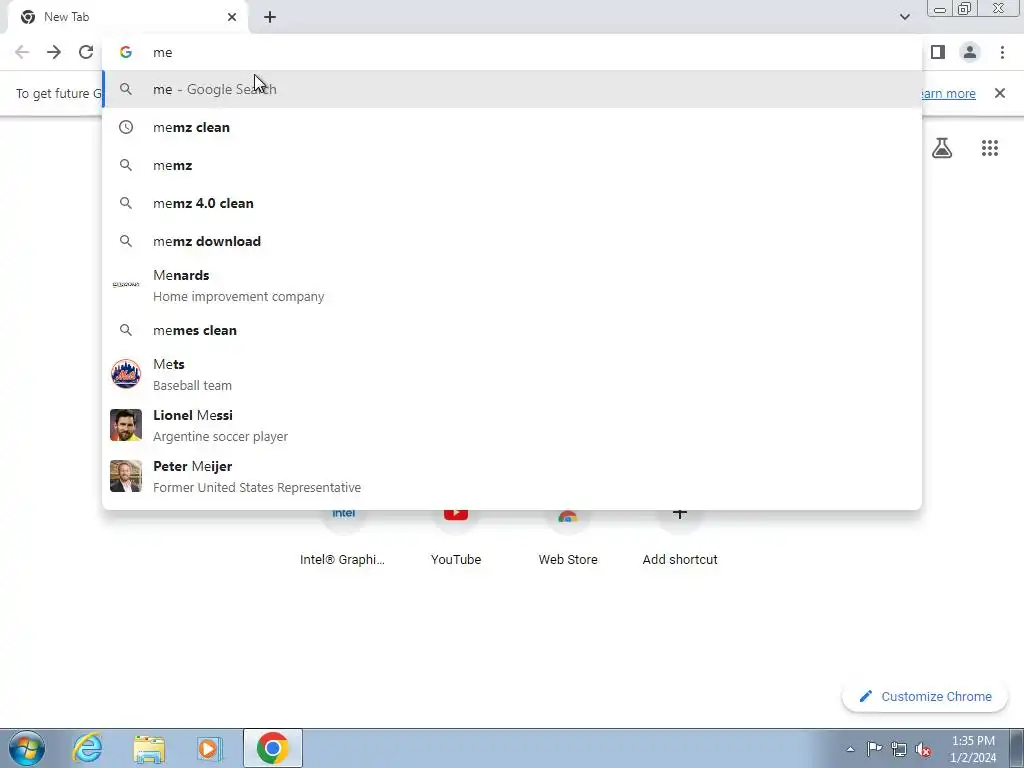Select the Menards home improvement suggestion
Viewport: 1024px width, 768px height.
coord(512,285)
